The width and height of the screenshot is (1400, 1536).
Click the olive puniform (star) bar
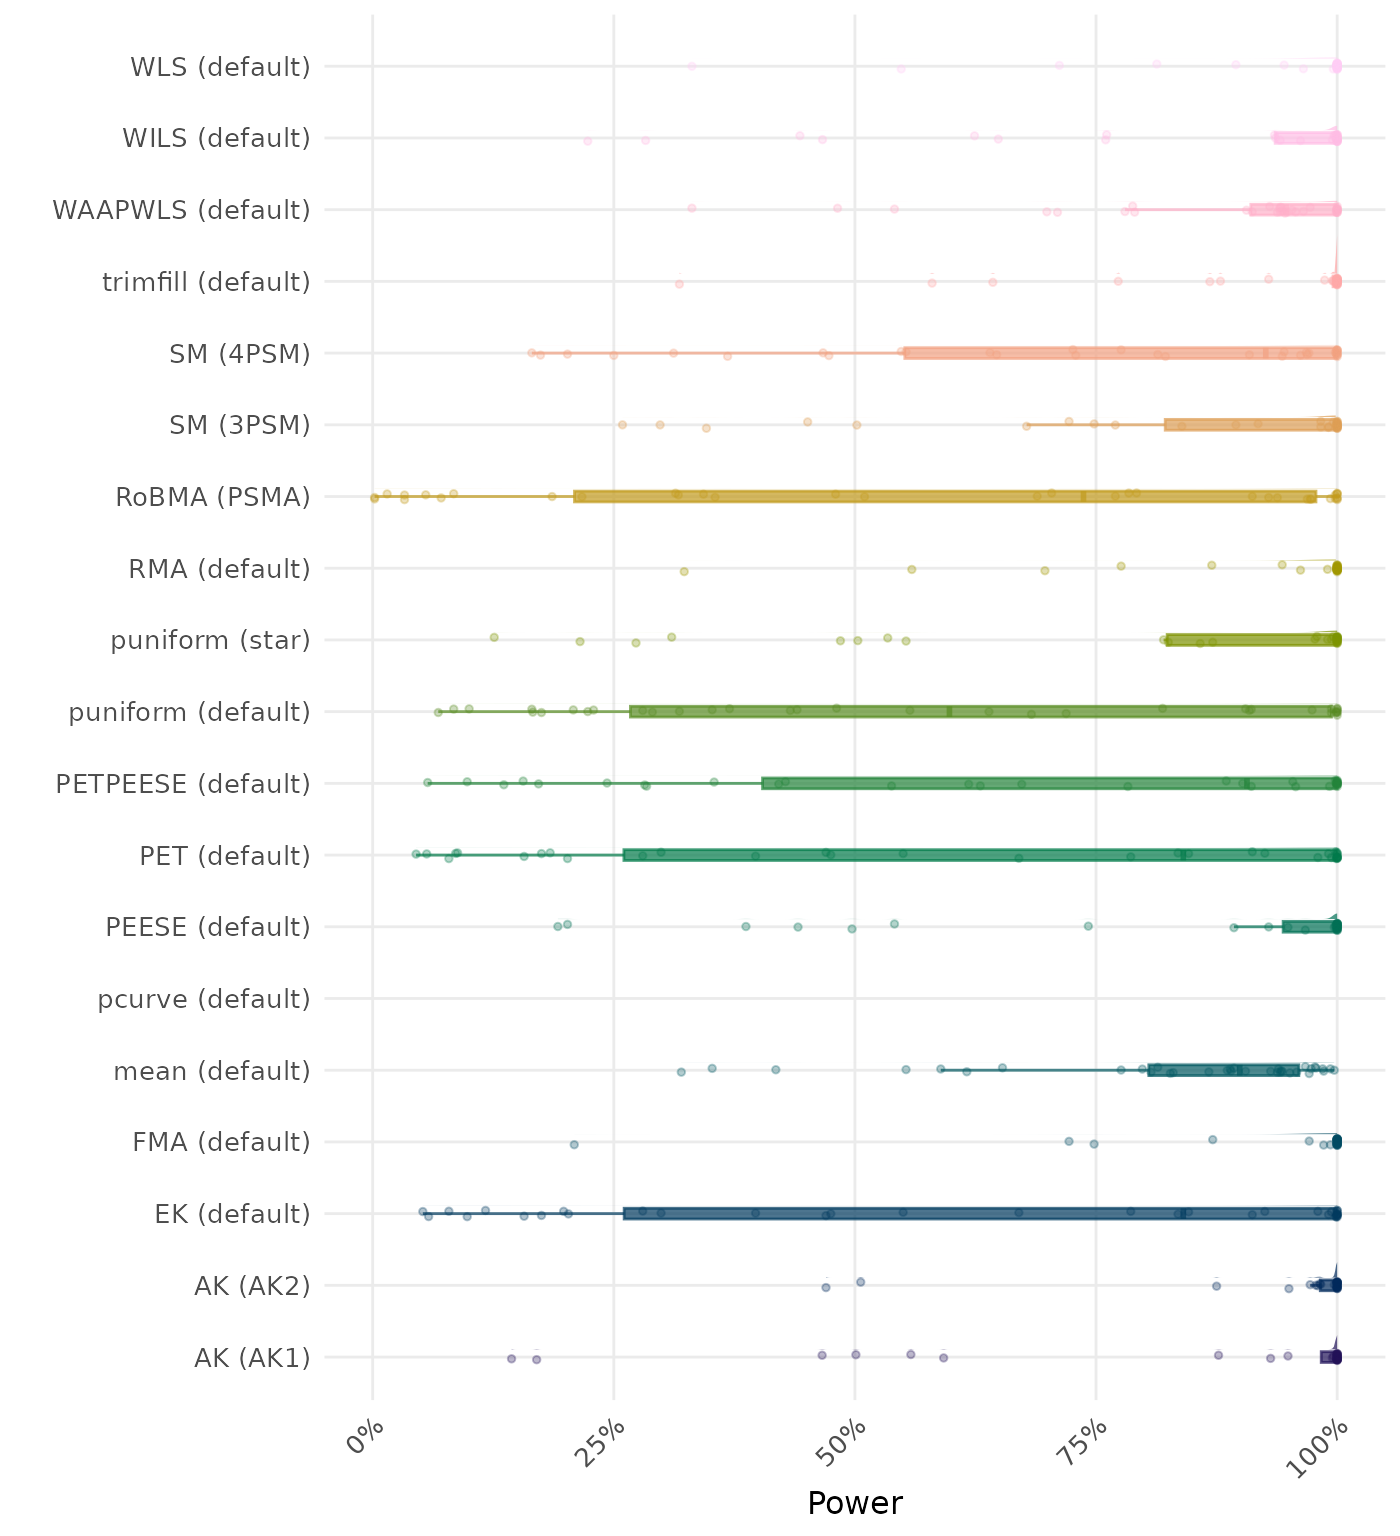click(x=1252, y=640)
